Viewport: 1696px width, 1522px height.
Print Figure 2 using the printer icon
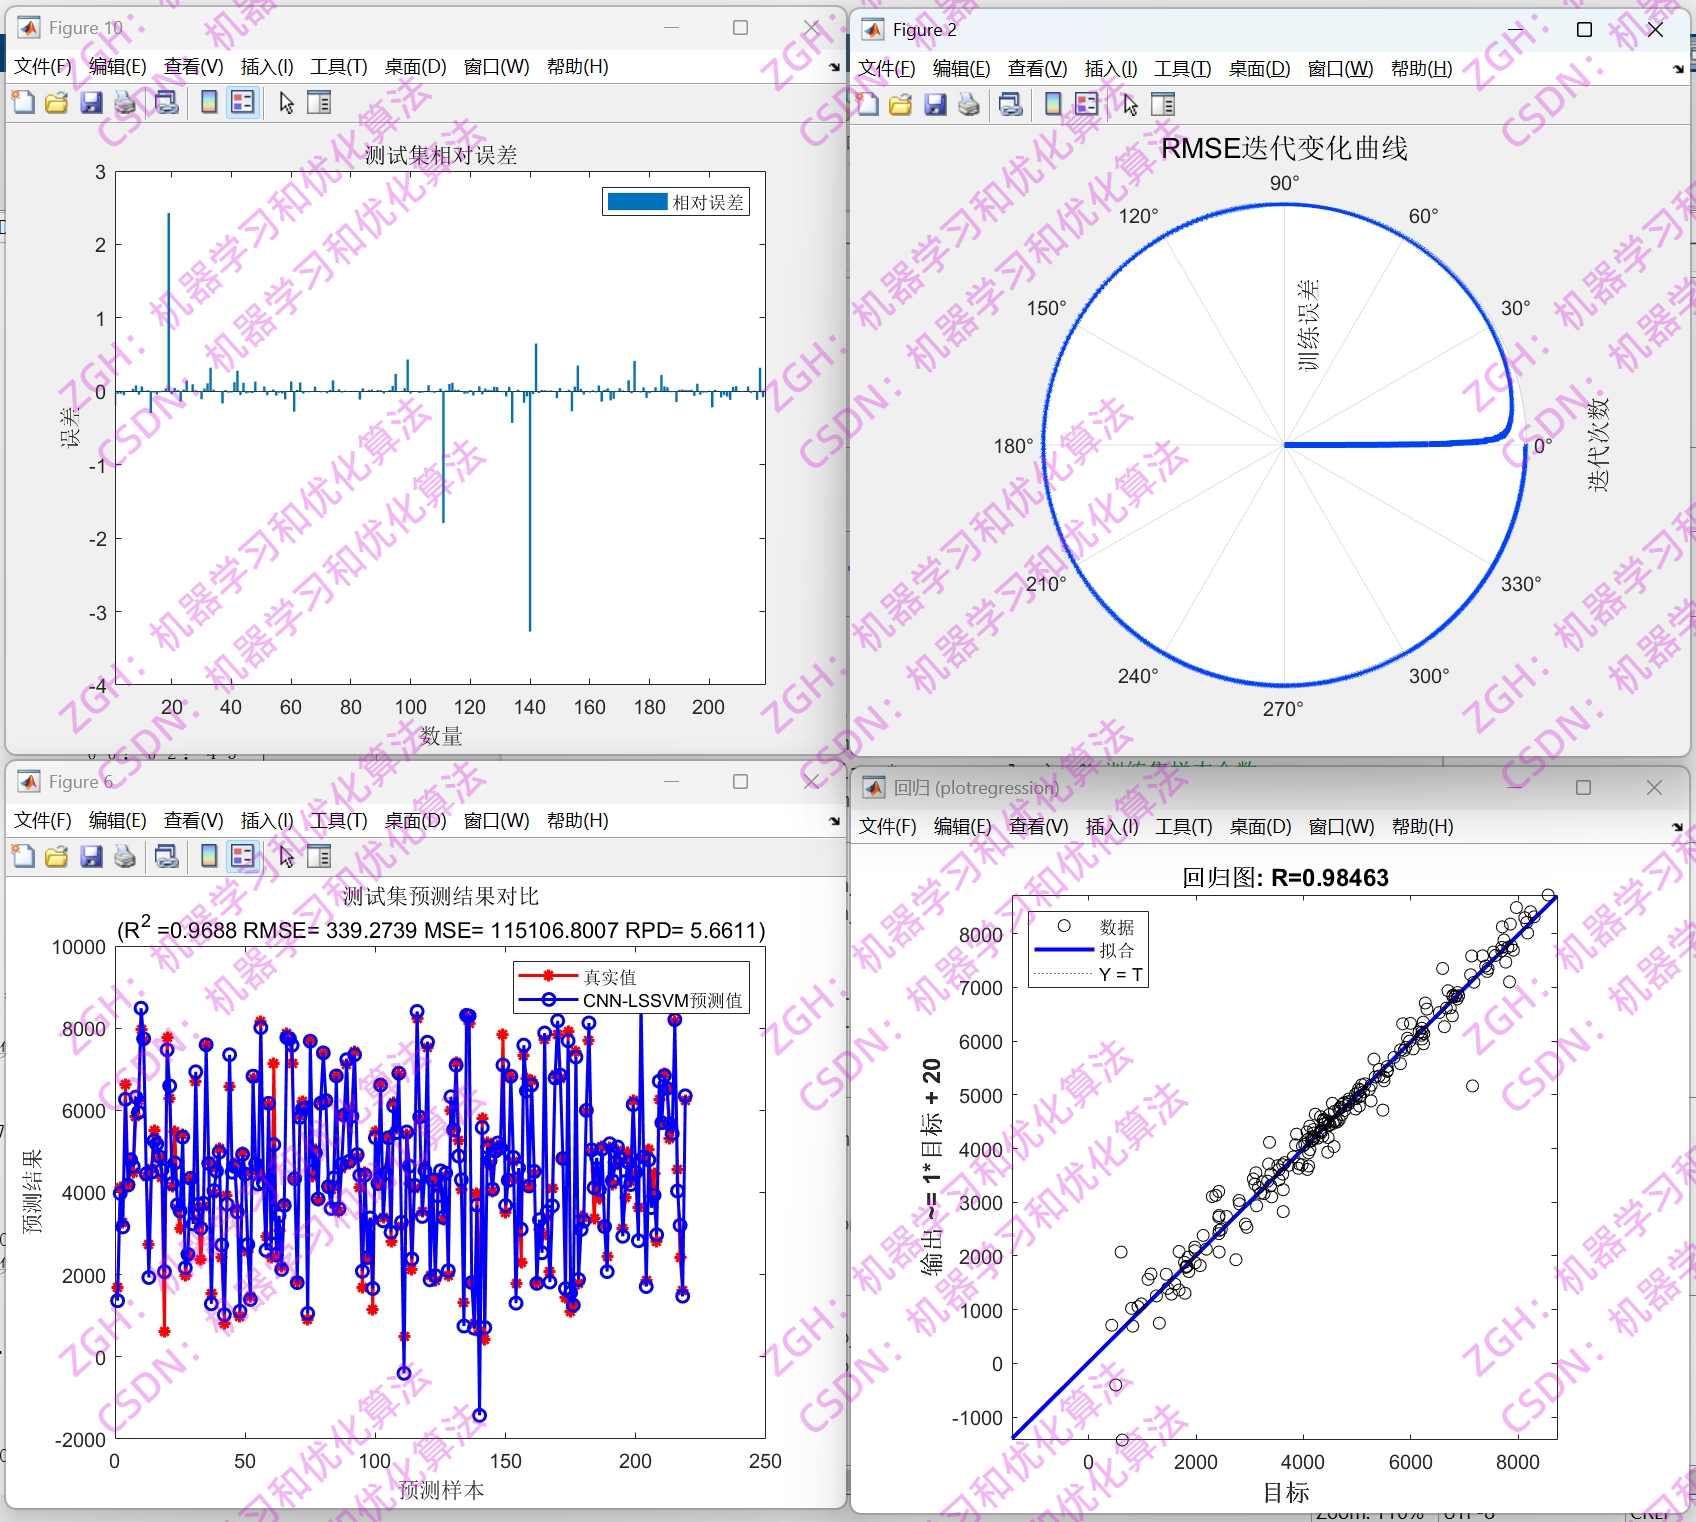point(969,104)
